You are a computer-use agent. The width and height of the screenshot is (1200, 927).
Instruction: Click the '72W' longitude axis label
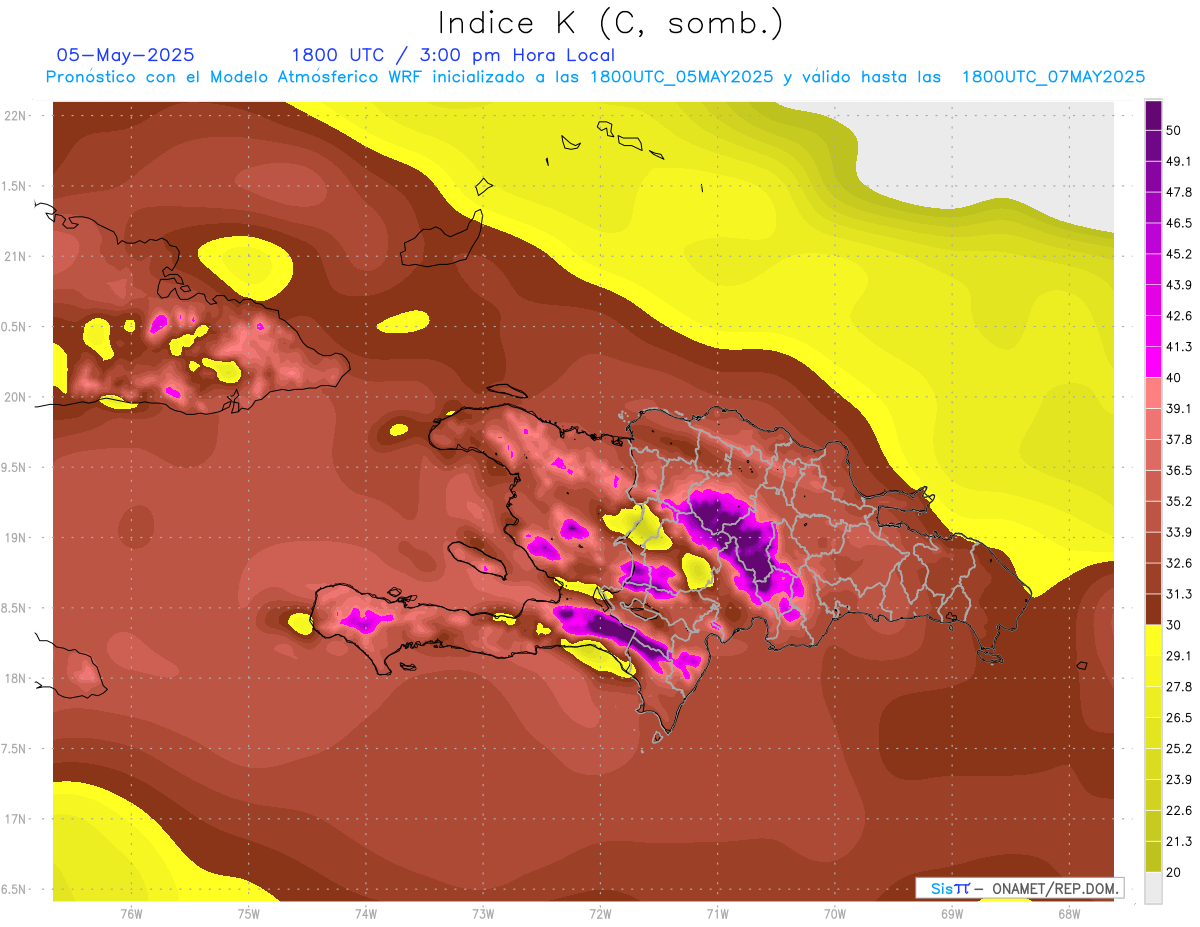coord(600,914)
